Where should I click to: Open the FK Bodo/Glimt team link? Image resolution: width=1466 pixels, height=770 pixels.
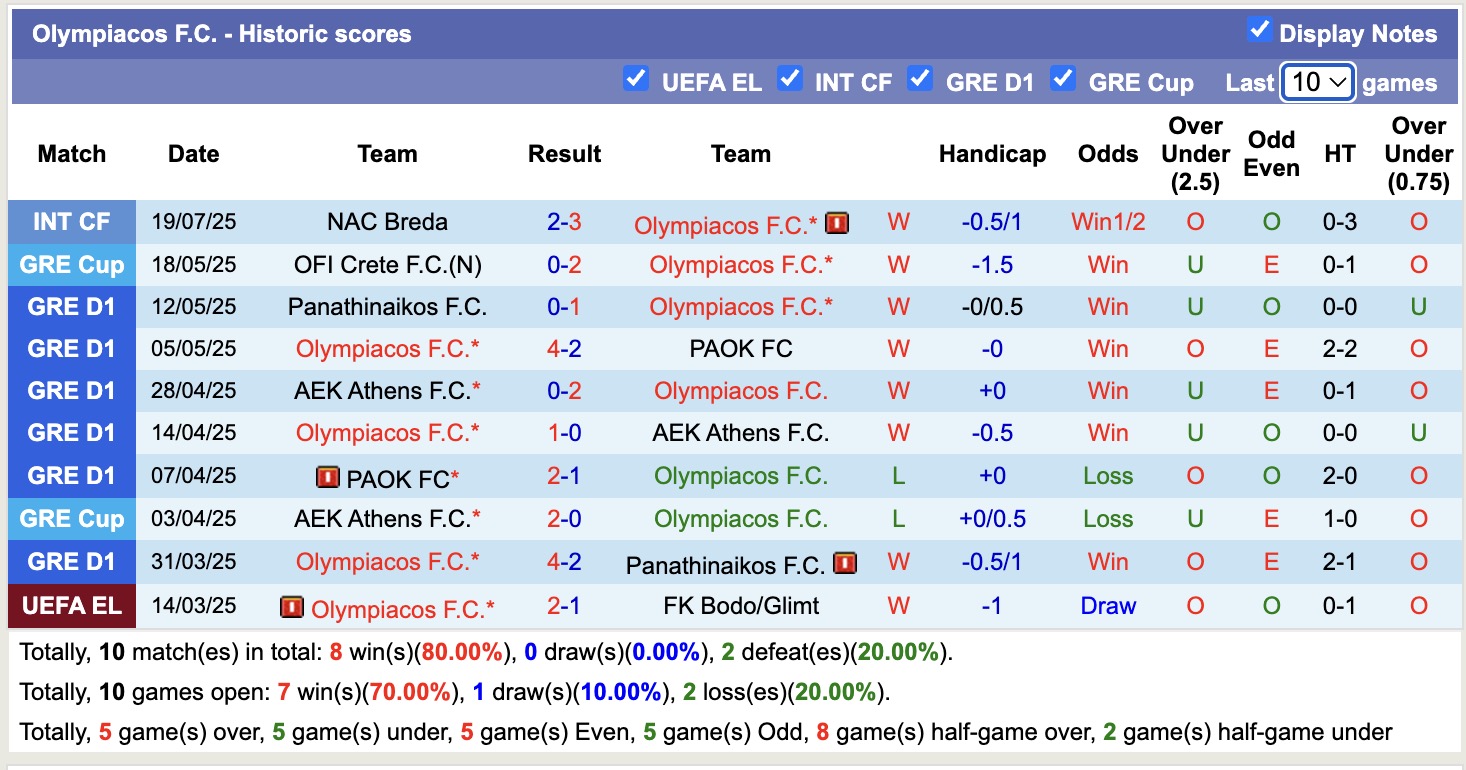tap(739, 605)
